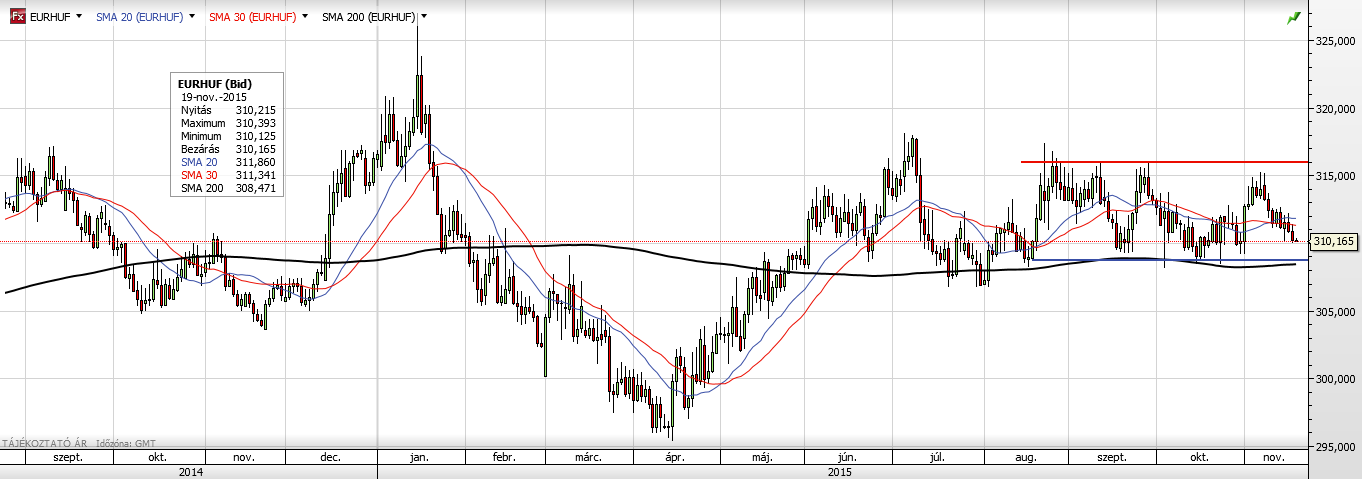Click the Nyitás 310,215 row

tap(228, 109)
